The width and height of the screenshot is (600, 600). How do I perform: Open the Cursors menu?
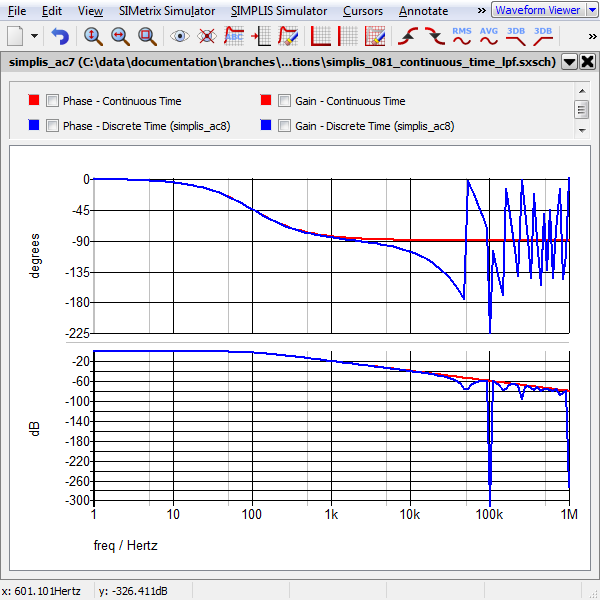click(361, 11)
